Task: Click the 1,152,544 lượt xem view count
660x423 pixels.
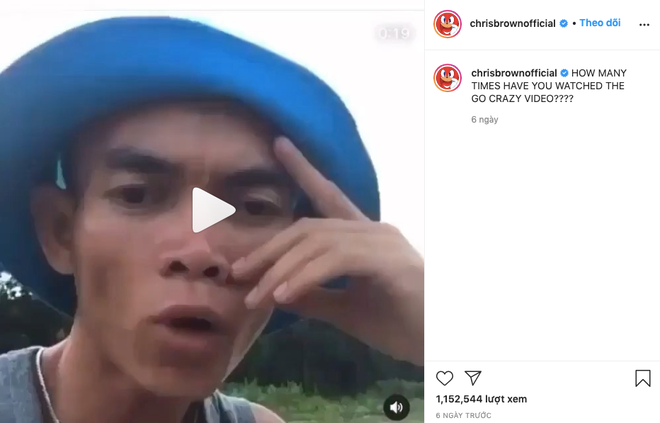Action: 481,399
